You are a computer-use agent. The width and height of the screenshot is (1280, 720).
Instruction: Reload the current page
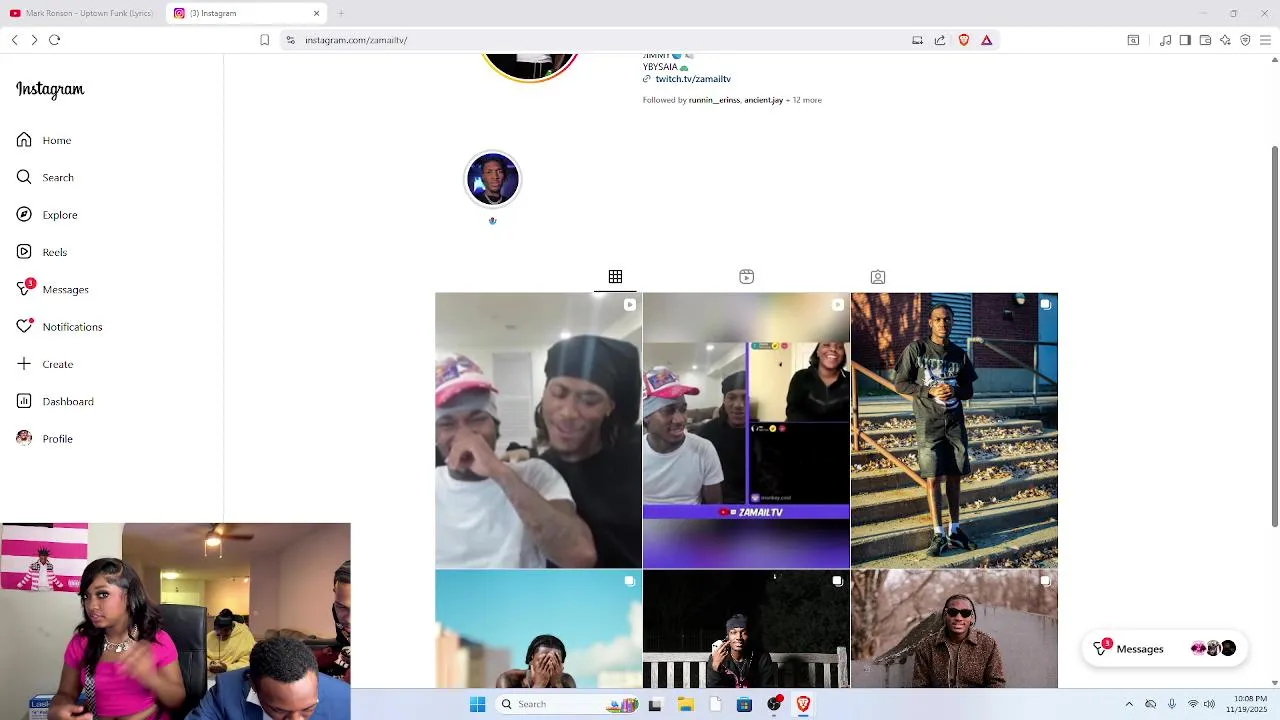point(55,40)
